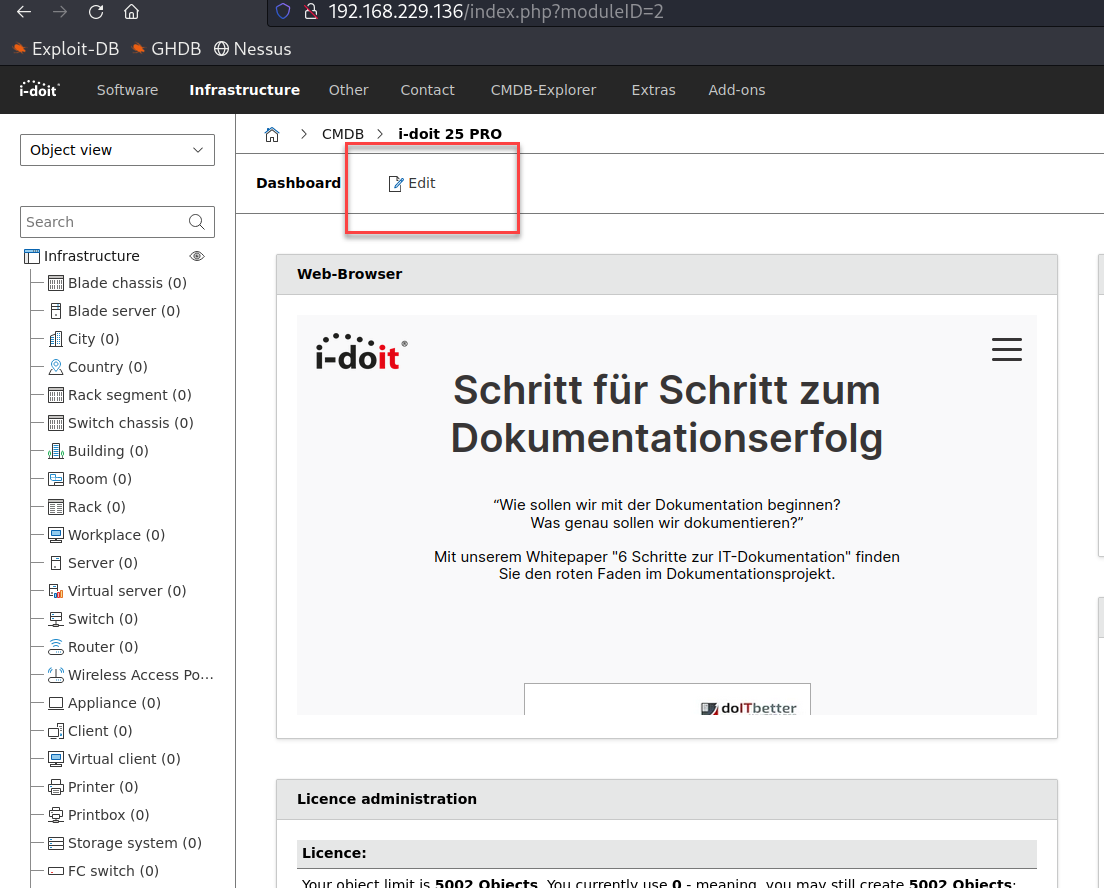
Task: Click the browser back arrow
Action: (24, 11)
